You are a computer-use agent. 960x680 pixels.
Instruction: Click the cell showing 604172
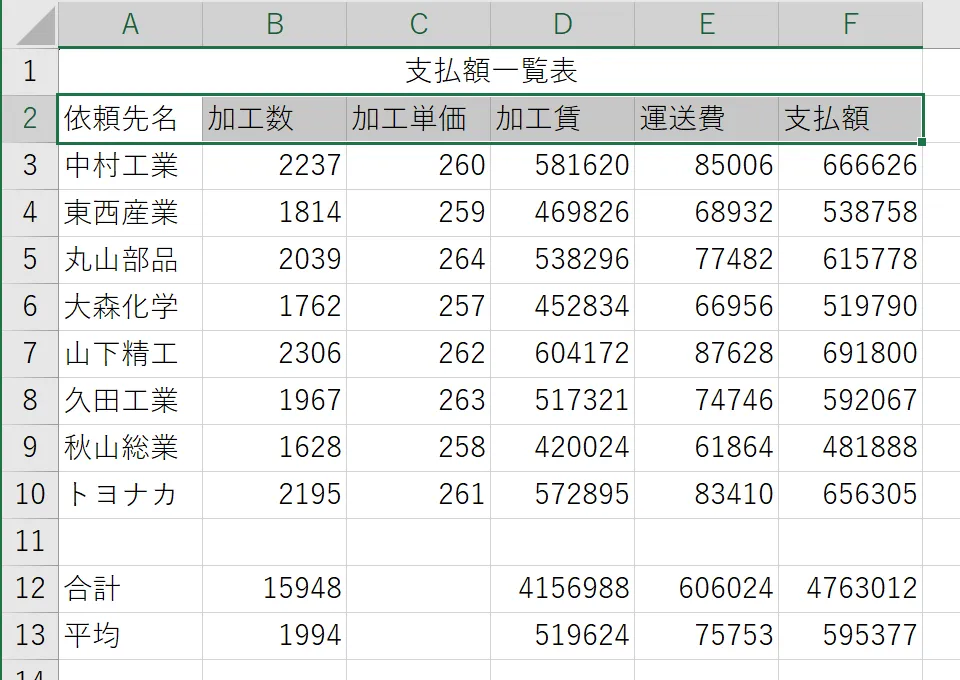pyautogui.click(x=562, y=353)
